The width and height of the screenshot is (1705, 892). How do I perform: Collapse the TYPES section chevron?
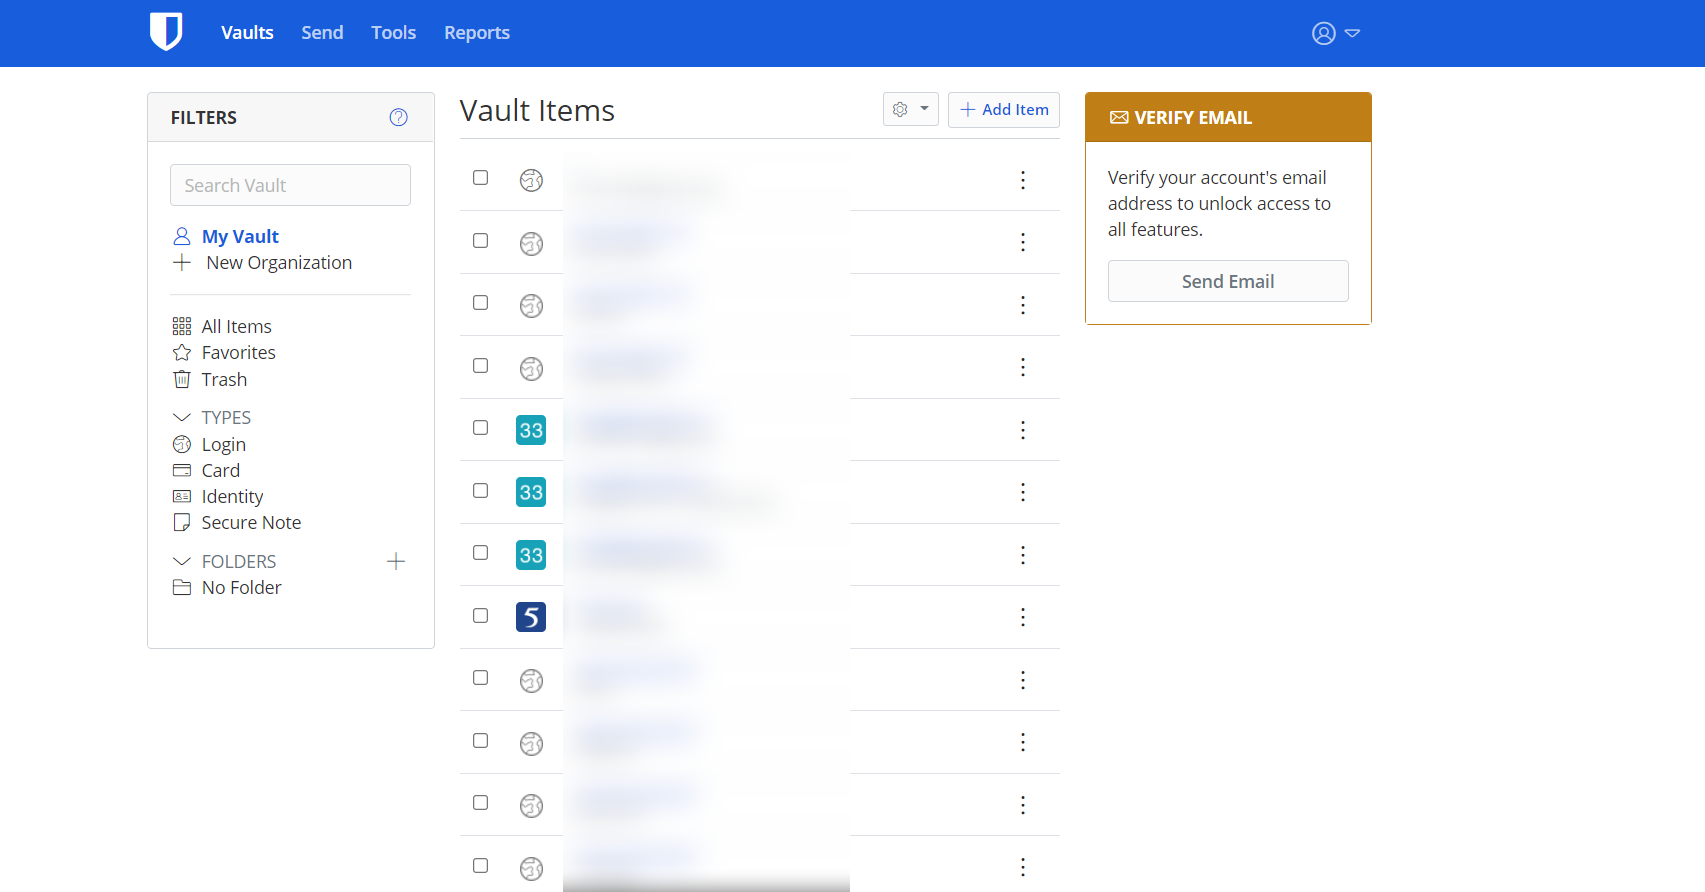[182, 417]
